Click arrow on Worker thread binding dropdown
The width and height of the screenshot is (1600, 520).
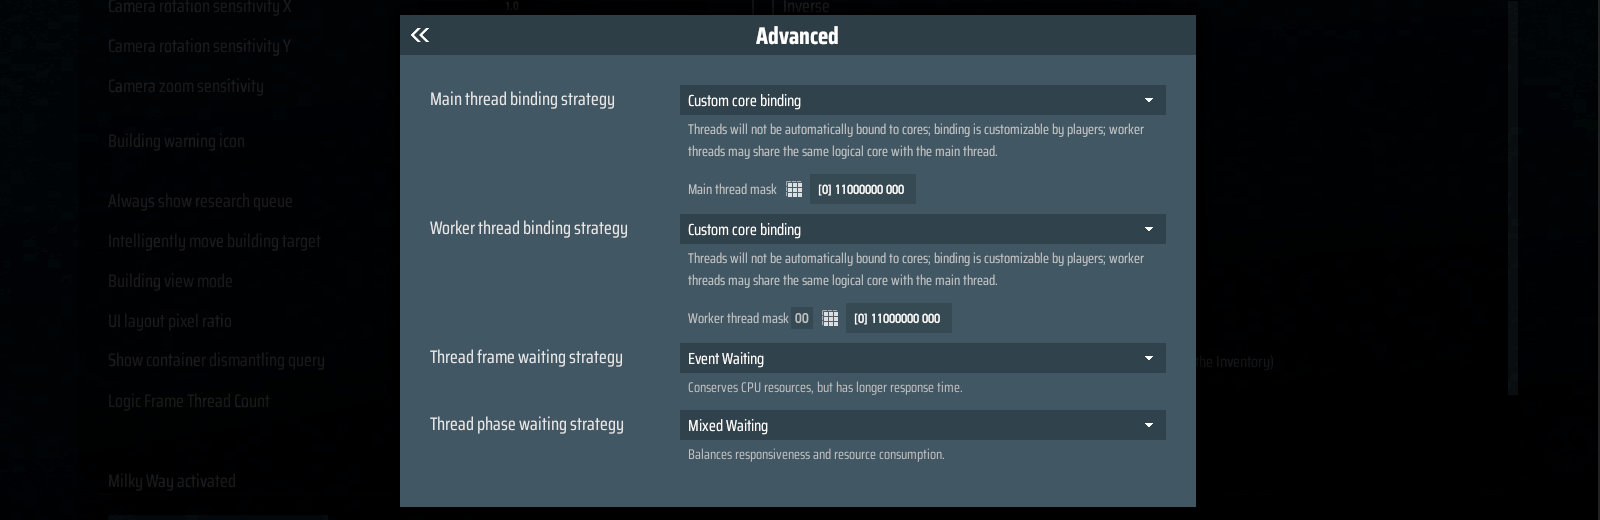tap(1149, 229)
